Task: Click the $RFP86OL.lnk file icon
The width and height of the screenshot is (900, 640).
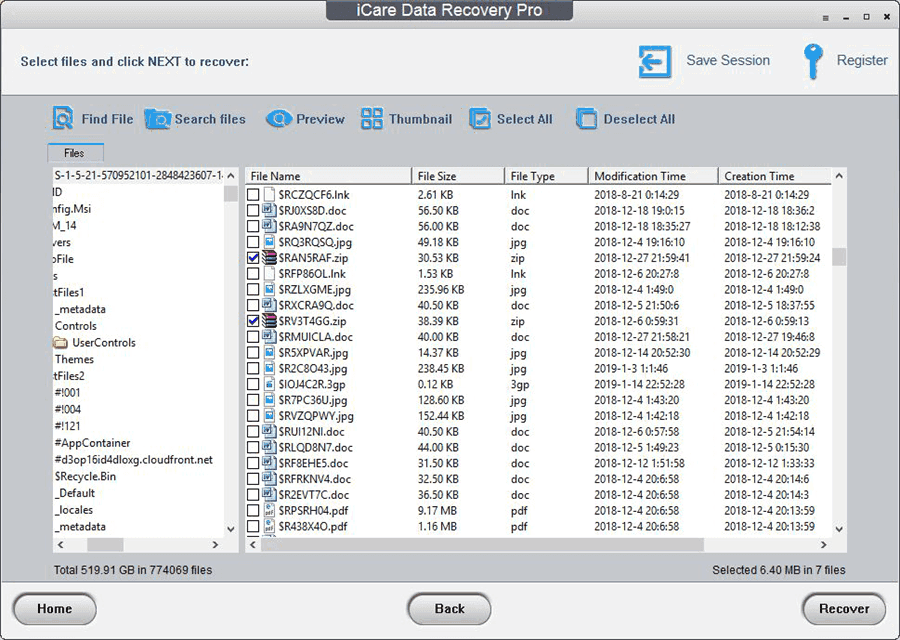Action: [x=269, y=273]
